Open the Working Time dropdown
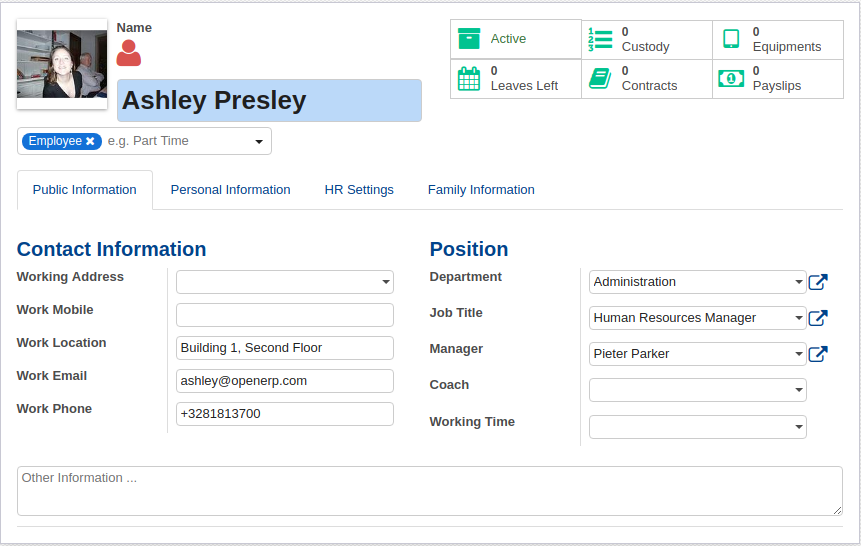The image size is (861, 546). coord(799,427)
